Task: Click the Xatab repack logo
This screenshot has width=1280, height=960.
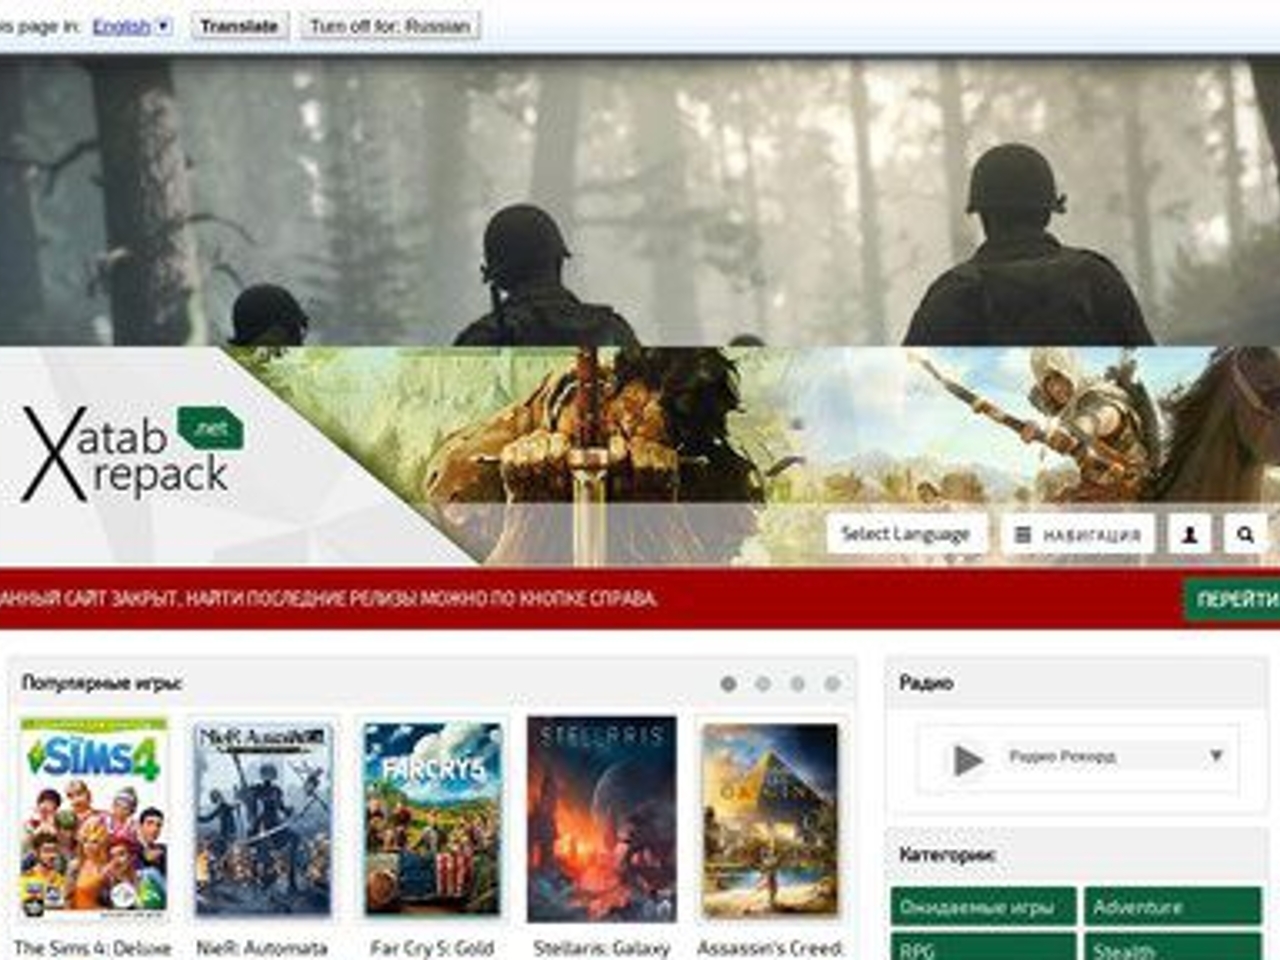Action: pos(131,453)
